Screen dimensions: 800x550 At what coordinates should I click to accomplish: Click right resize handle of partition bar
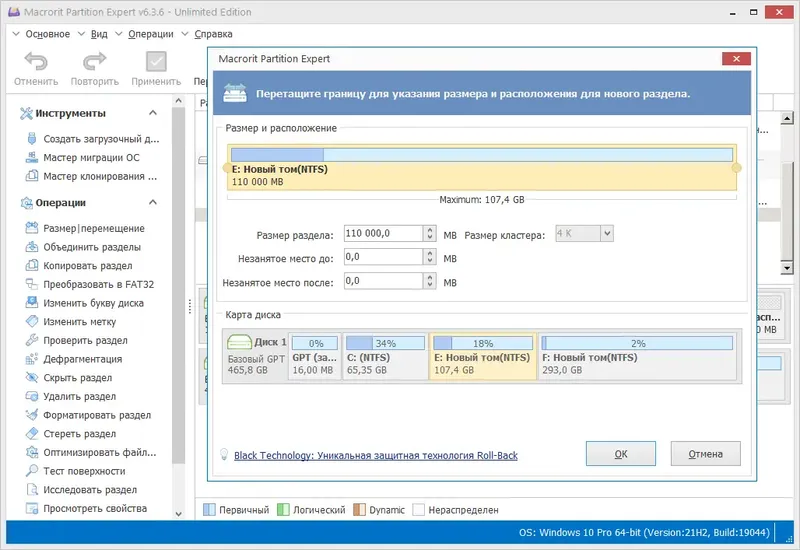pyautogui.click(x=736, y=168)
